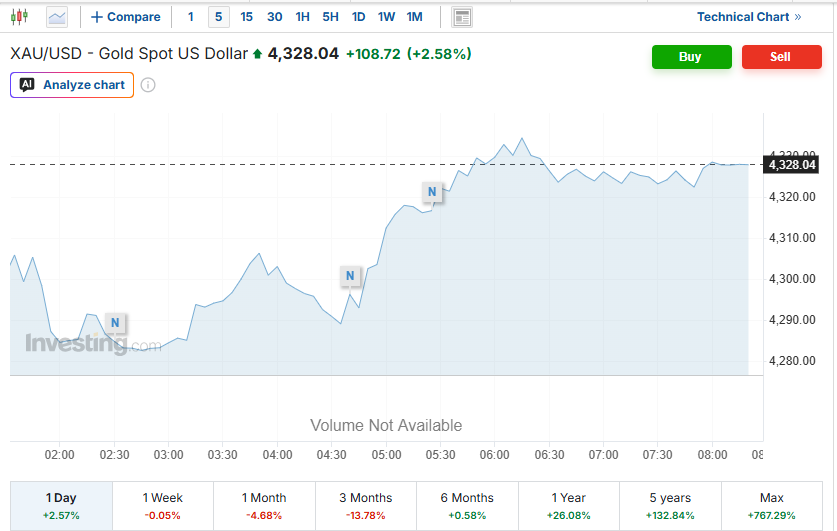Viewport: 837px width, 531px height.
Task: Switch to area chart type
Action: point(57,17)
